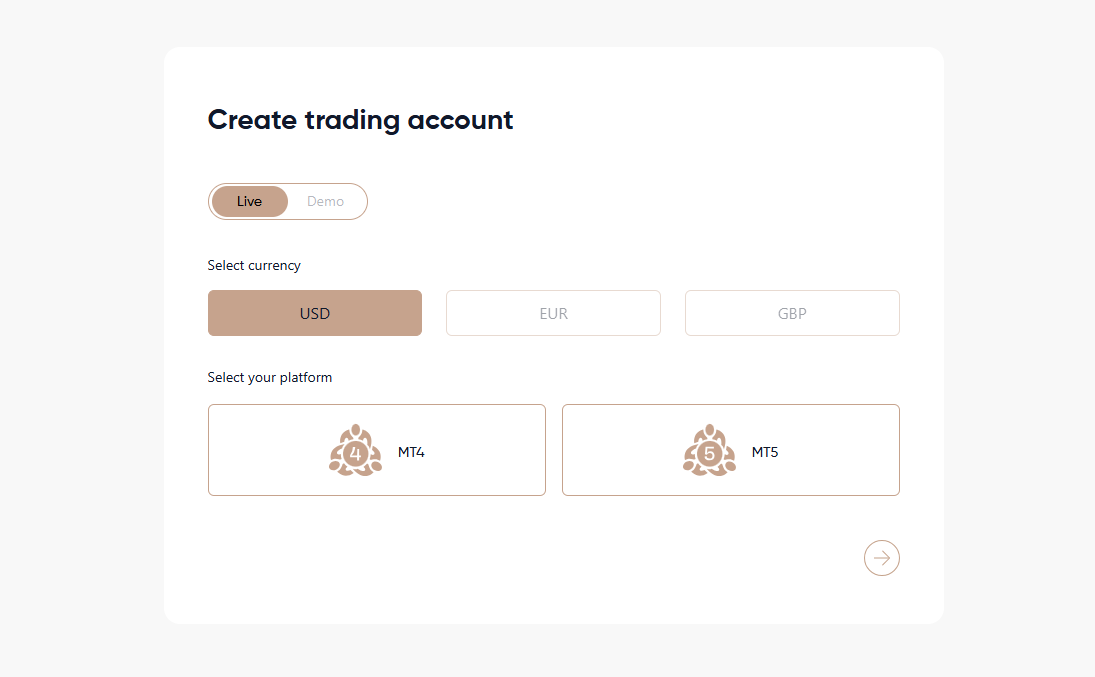Click the numeral 5 inside MT5 logo

tap(709, 454)
